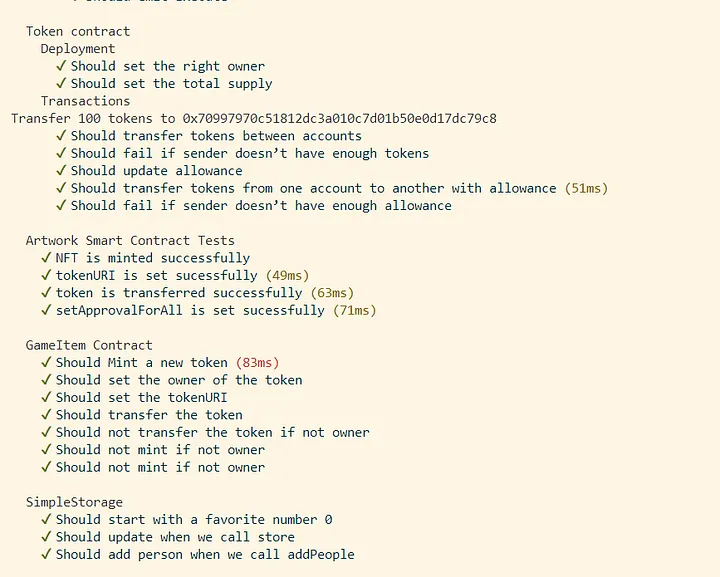Click the checkmark beside "Should Mint a new token"
This screenshot has height=577, width=720.
click(47, 362)
